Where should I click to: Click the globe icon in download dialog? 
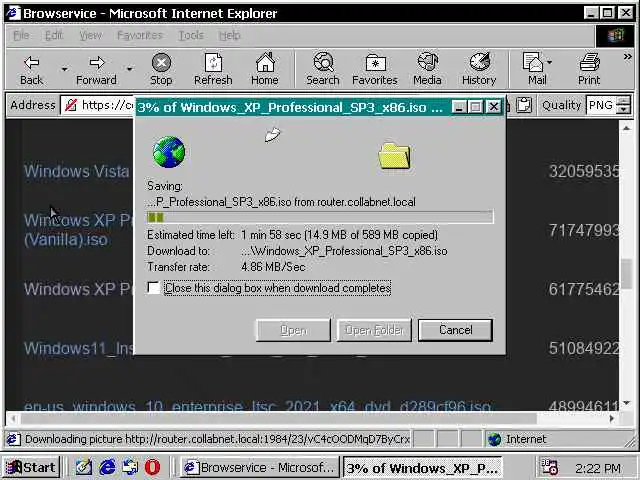point(169,152)
